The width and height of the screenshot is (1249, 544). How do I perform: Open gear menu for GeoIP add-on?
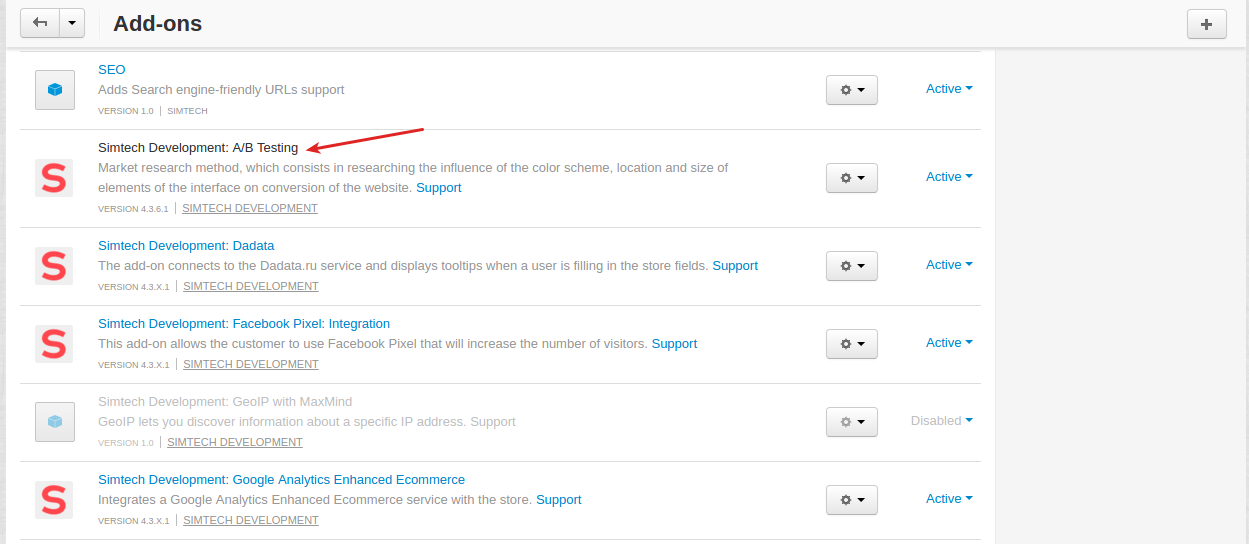click(852, 421)
